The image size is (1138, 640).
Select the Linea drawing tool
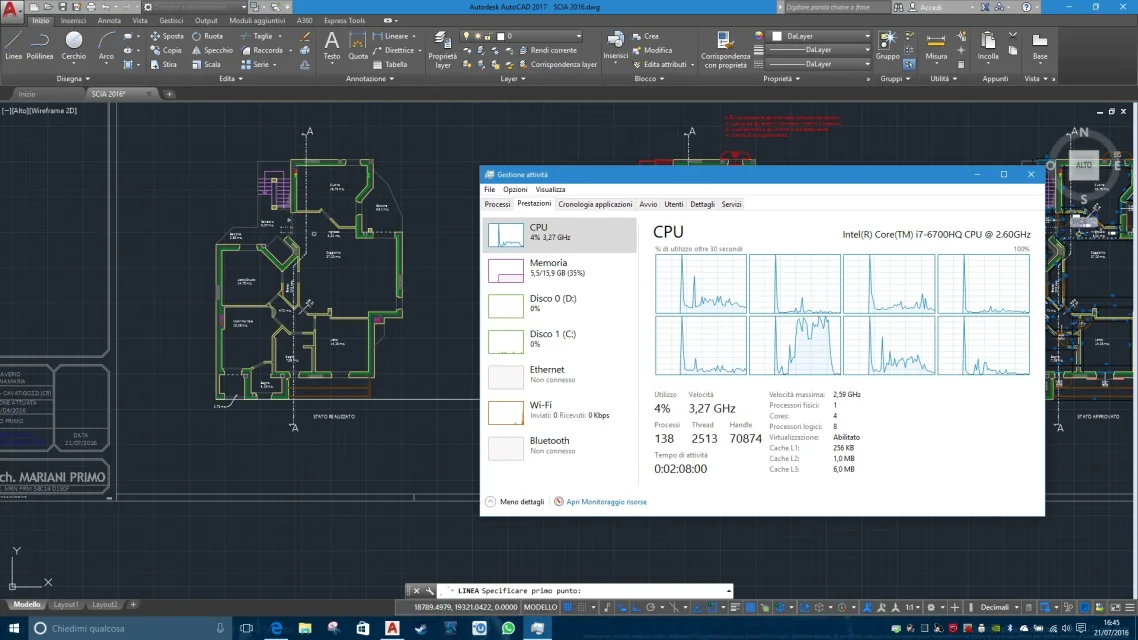pyautogui.click(x=13, y=45)
